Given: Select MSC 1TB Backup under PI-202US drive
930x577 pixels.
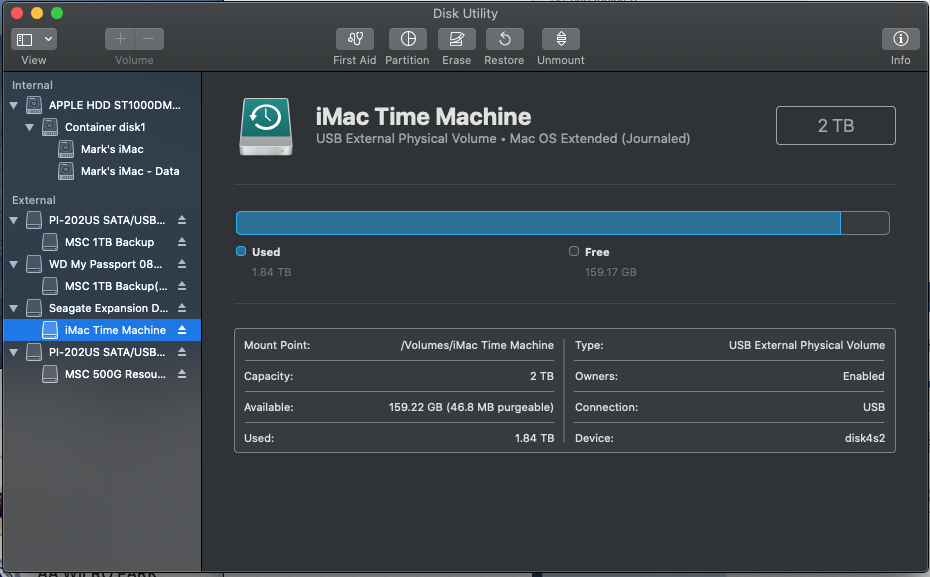Looking at the screenshot, I should [x=109, y=242].
